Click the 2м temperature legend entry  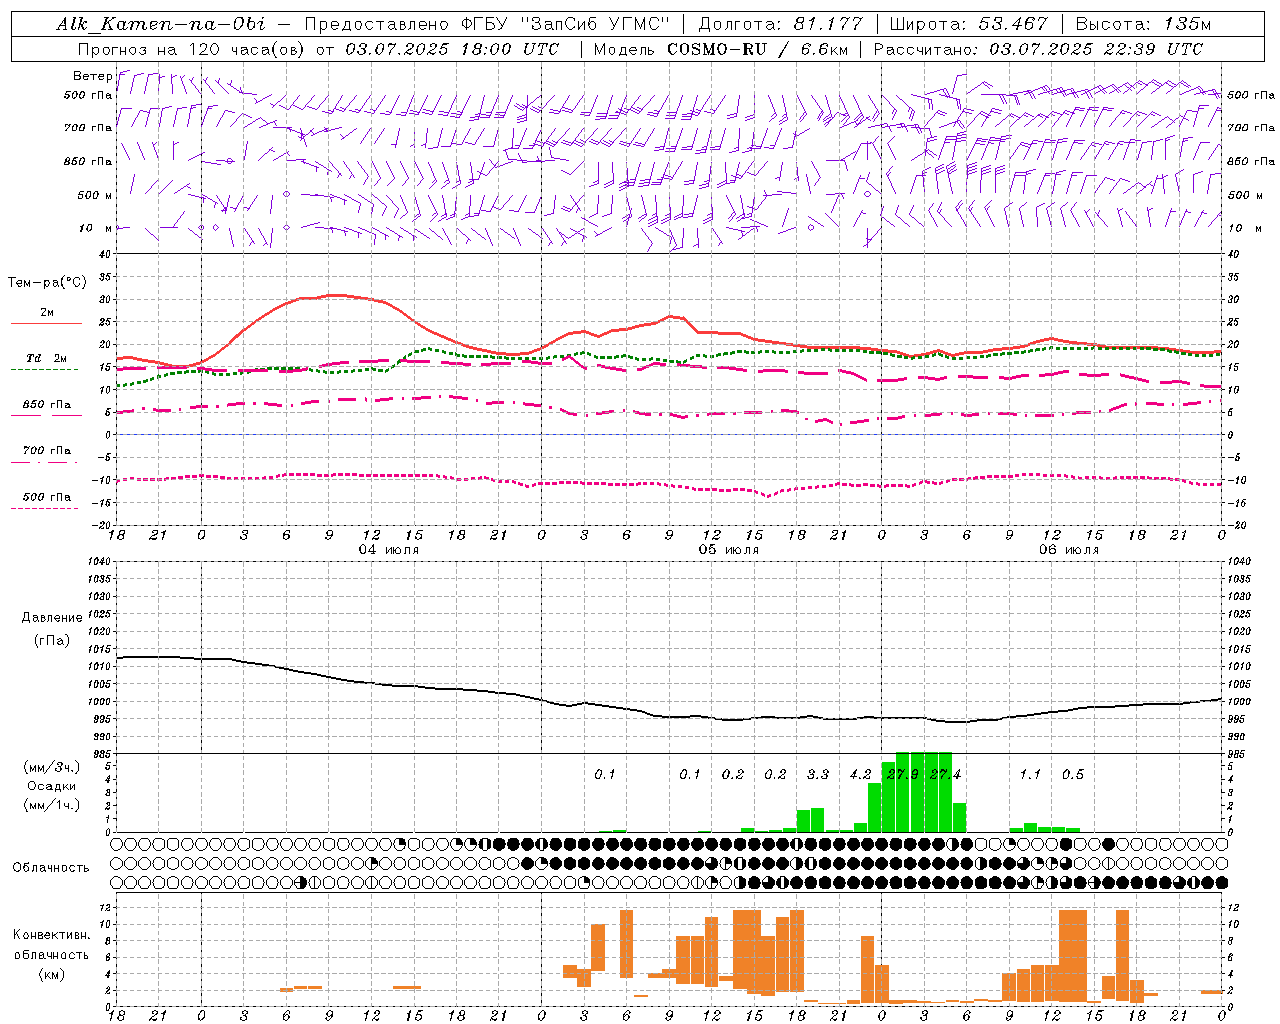[x=47, y=313]
